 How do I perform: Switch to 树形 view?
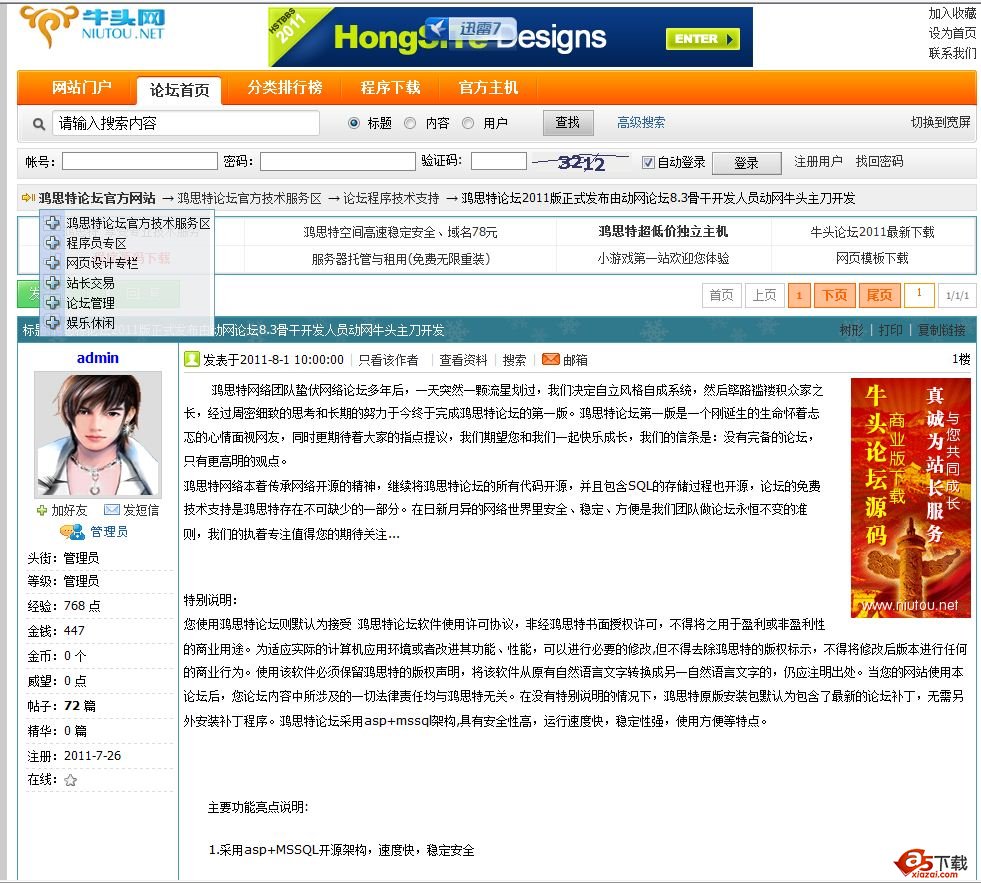coord(851,330)
